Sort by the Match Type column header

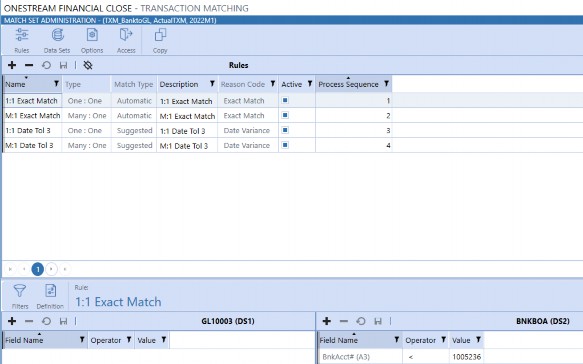click(134, 84)
